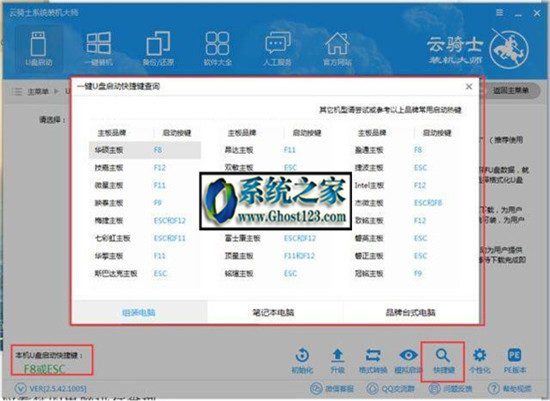Viewport: 550px width, 401px height.
Task: Open 个性化 gear settings icon
Action: (479, 360)
